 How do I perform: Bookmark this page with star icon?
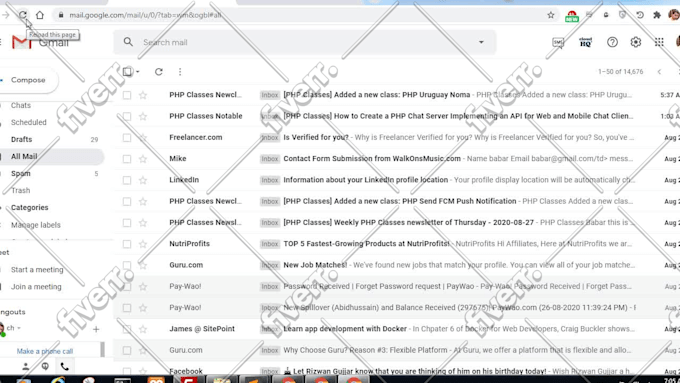tap(551, 15)
